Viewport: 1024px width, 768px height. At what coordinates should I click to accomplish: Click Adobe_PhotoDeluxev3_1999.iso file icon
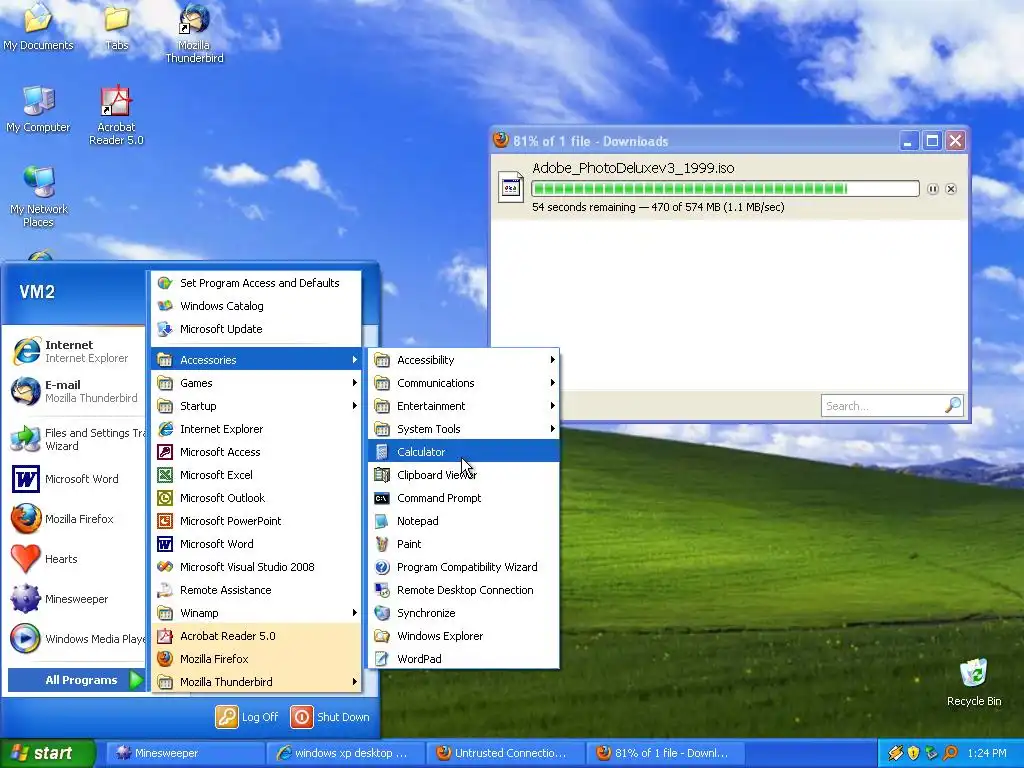click(x=511, y=187)
